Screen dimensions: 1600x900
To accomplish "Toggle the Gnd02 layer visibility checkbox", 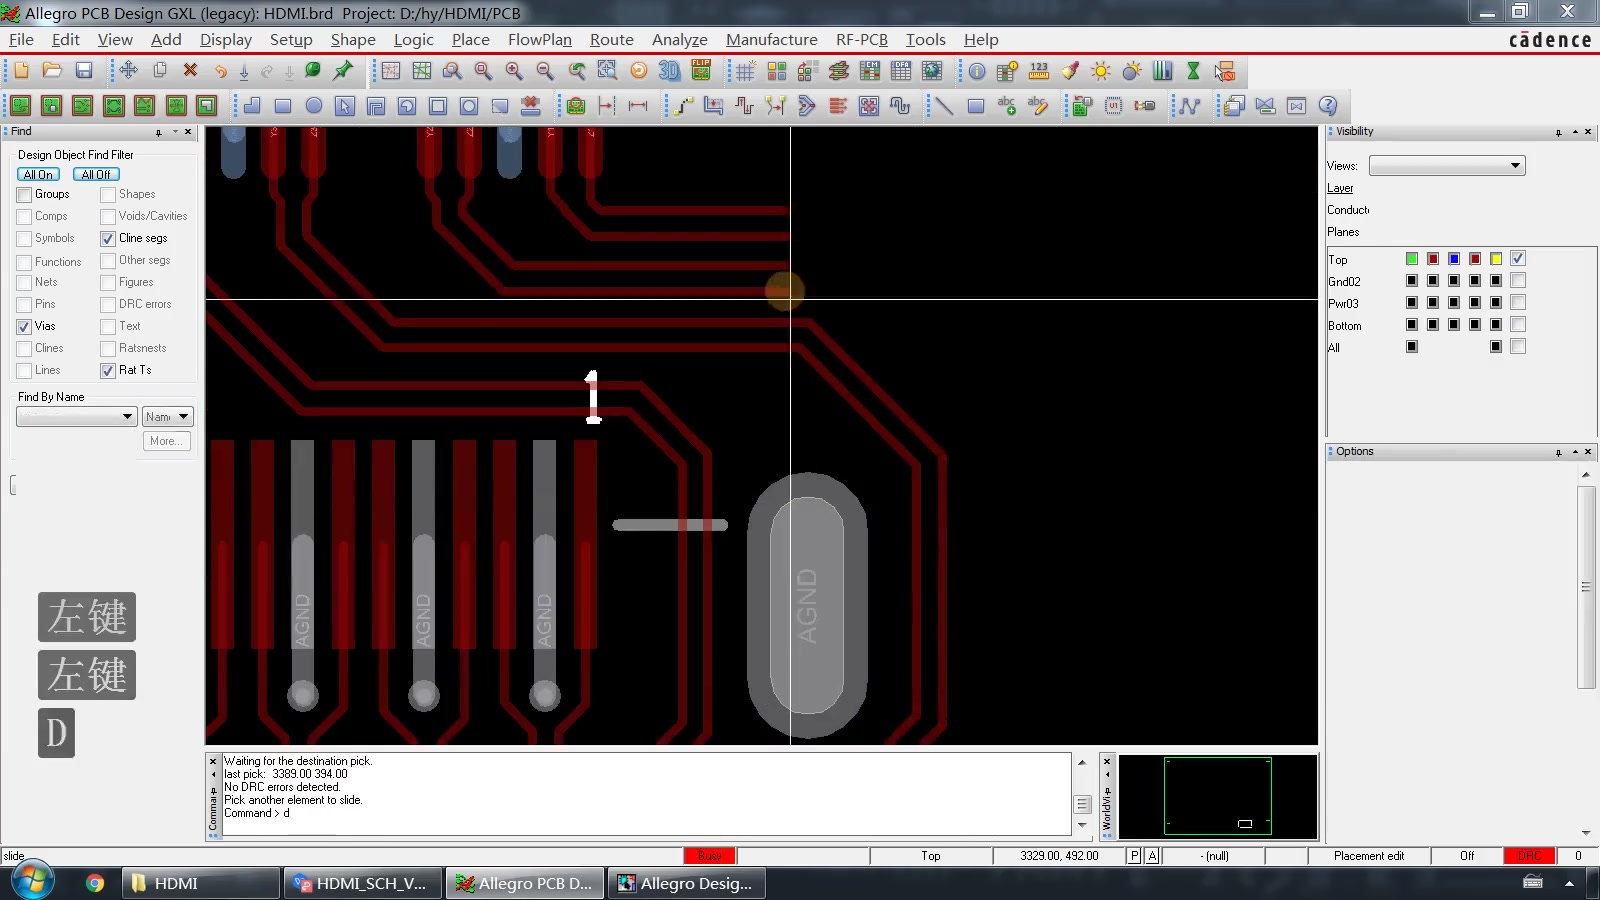I will [x=1518, y=280].
